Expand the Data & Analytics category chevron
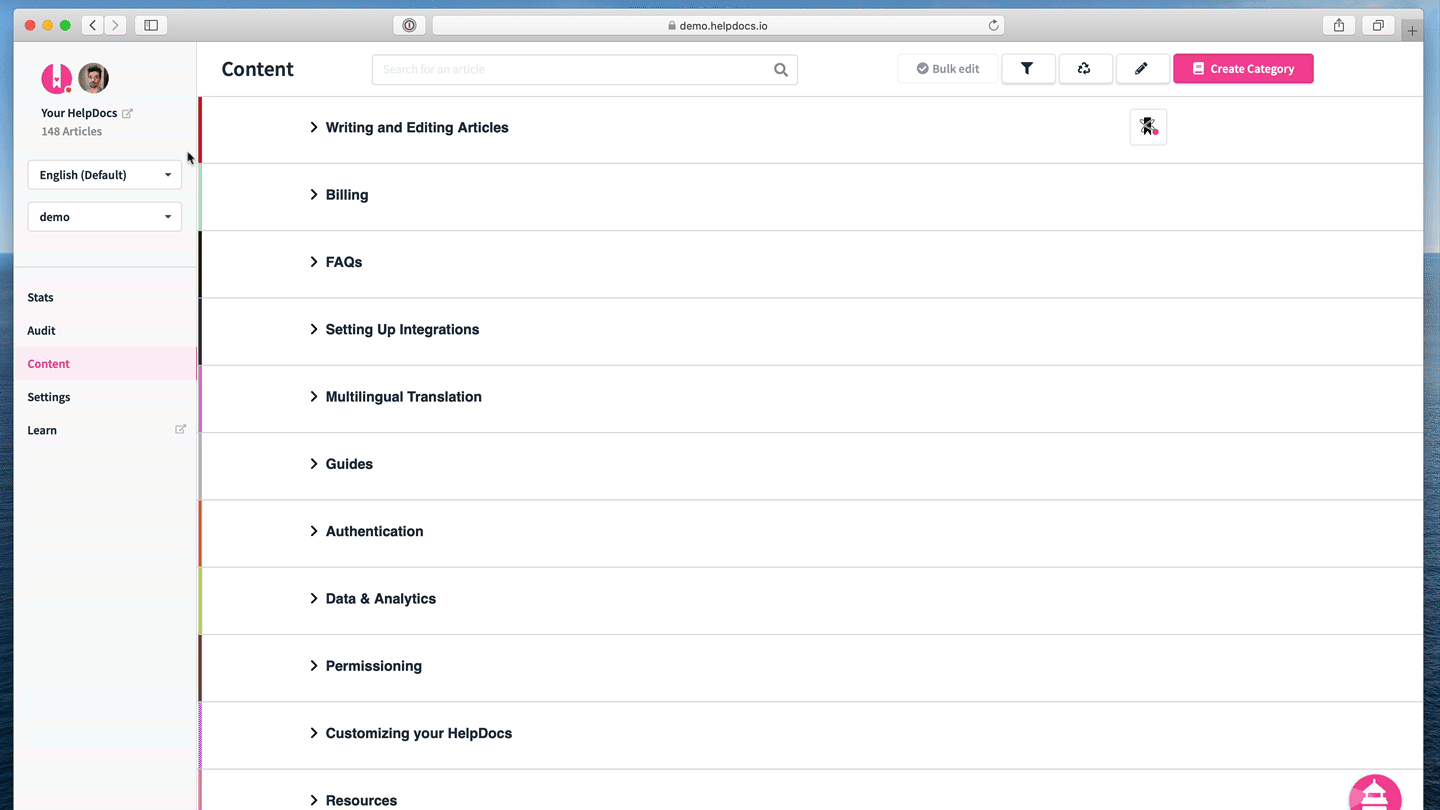Image resolution: width=1440 pixels, height=810 pixels. [314, 599]
